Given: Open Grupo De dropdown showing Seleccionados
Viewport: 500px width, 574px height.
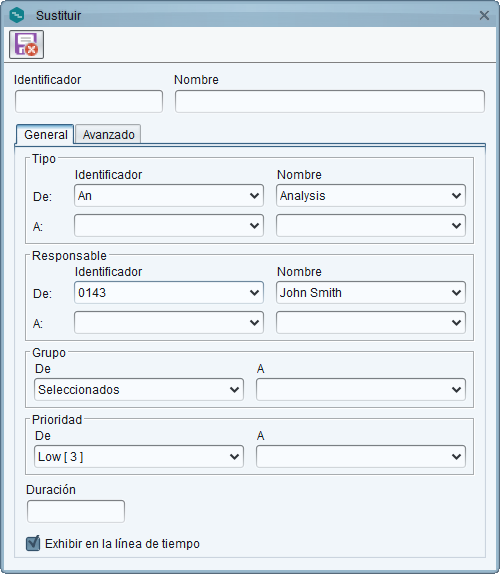Looking at the screenshot, I should point(139,390).
